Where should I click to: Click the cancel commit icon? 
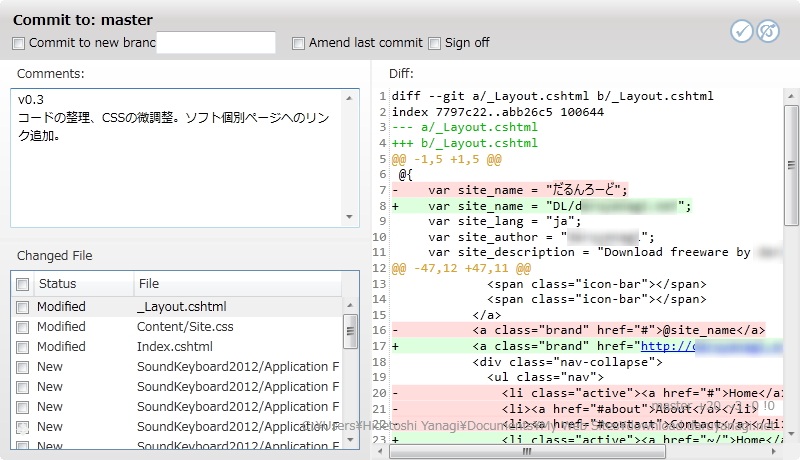[x=767, y=31]
